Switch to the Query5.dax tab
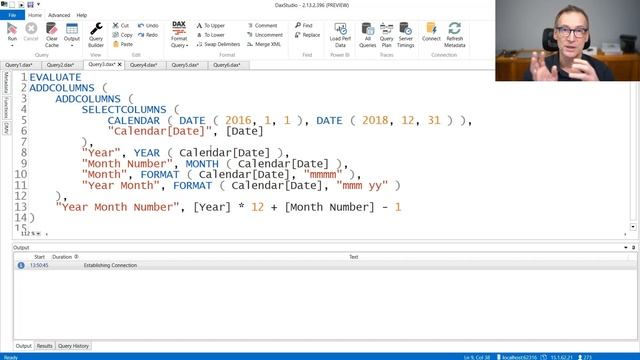Image resolution: width=640 pixels, height=360 pixels. pos(185,65)
